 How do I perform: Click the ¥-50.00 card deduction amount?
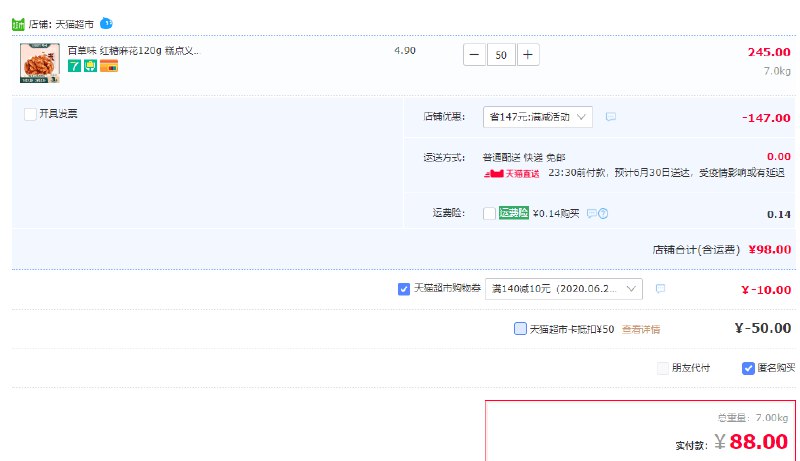(763, 328)
